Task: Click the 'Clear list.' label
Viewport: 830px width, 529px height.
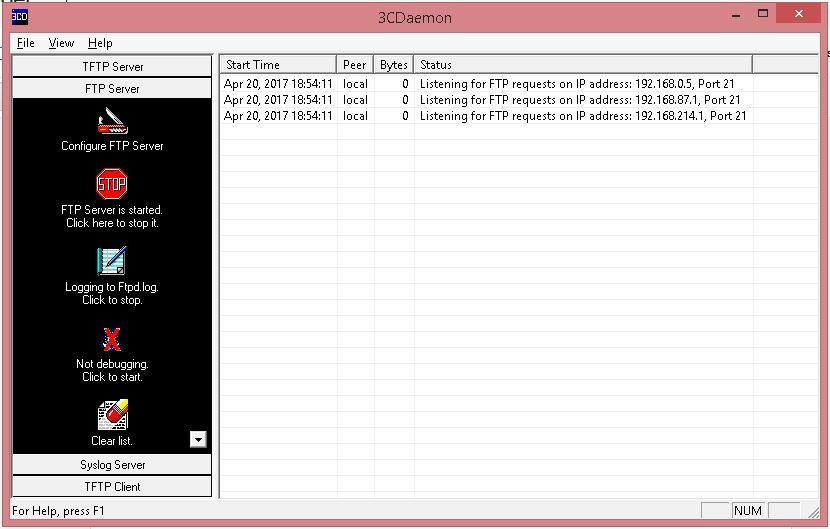Action: coord(112,441)
